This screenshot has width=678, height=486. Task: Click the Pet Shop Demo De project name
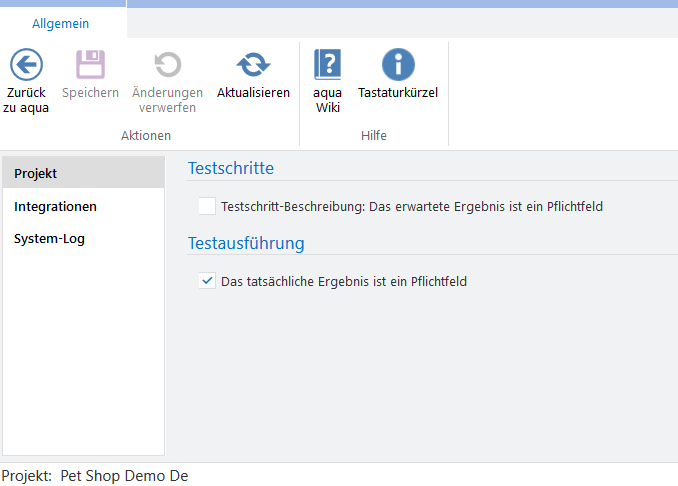click(x=124, y=476)
